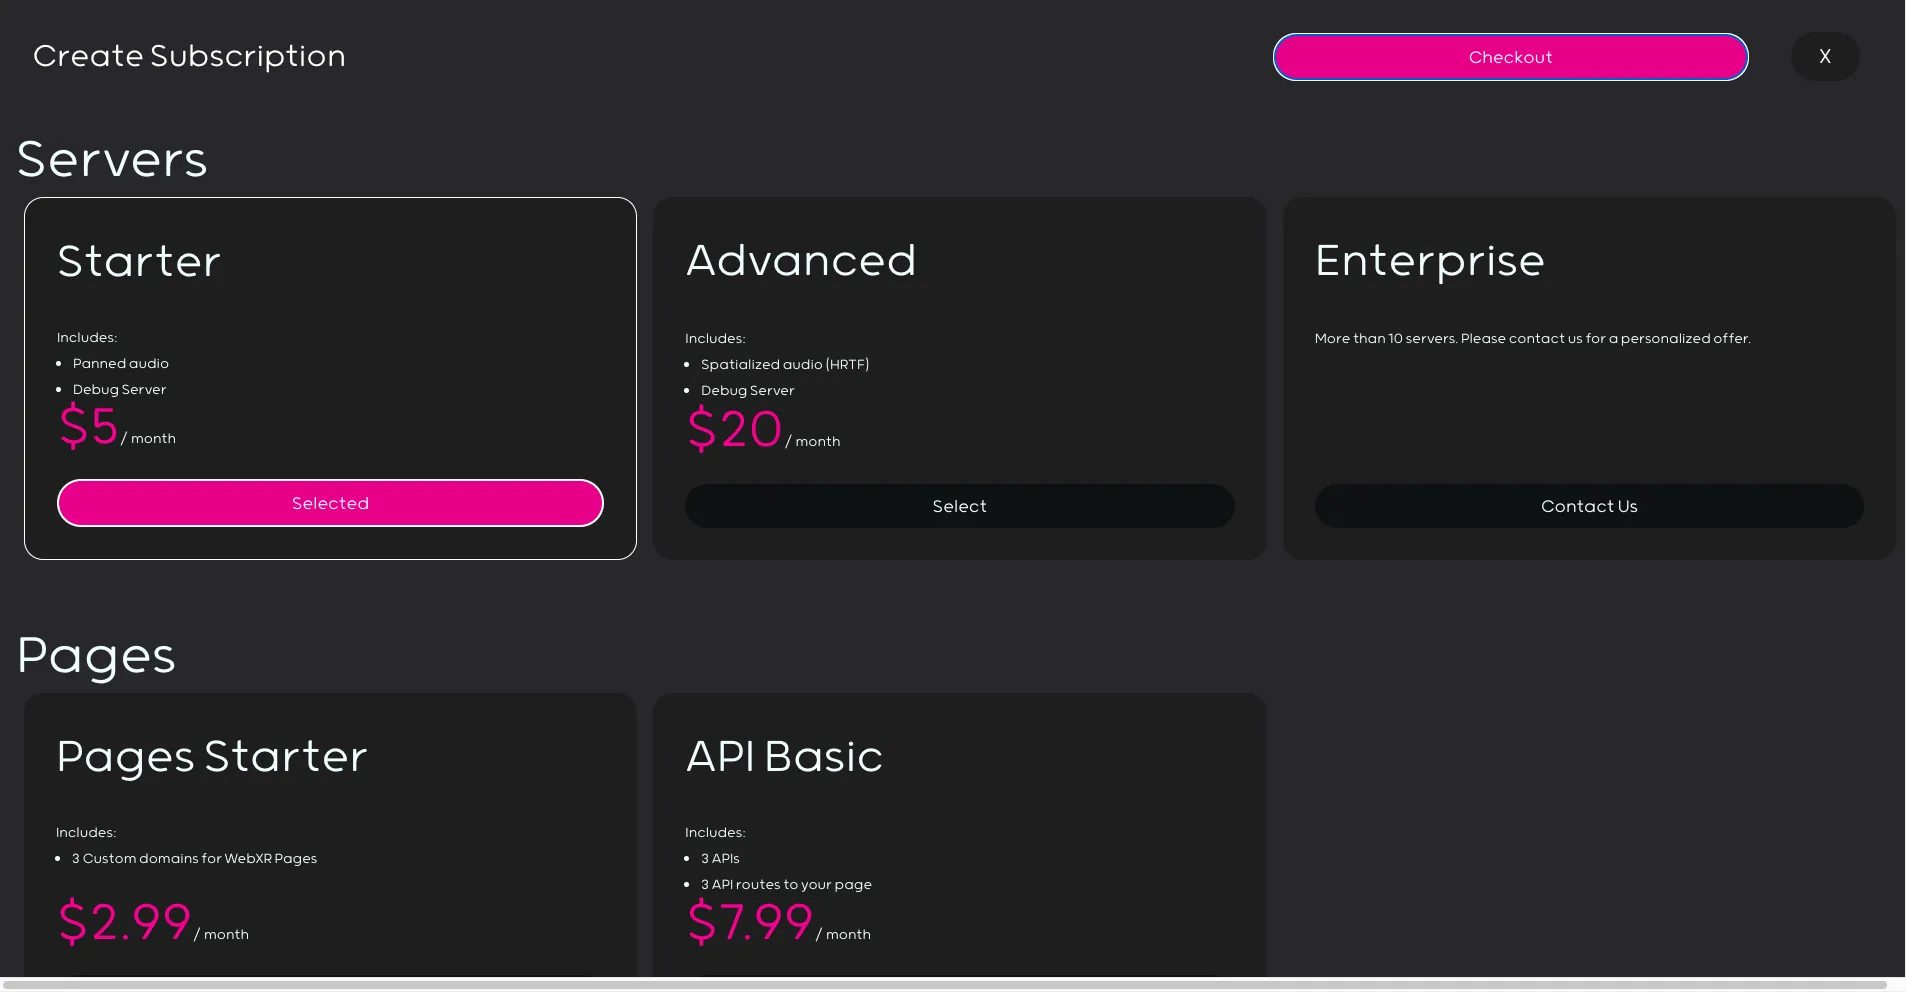This screenshot has height=992, width=1906.
Task: Click Contact Us for Enterprise plan
Action: click(x=1588, y=506)
